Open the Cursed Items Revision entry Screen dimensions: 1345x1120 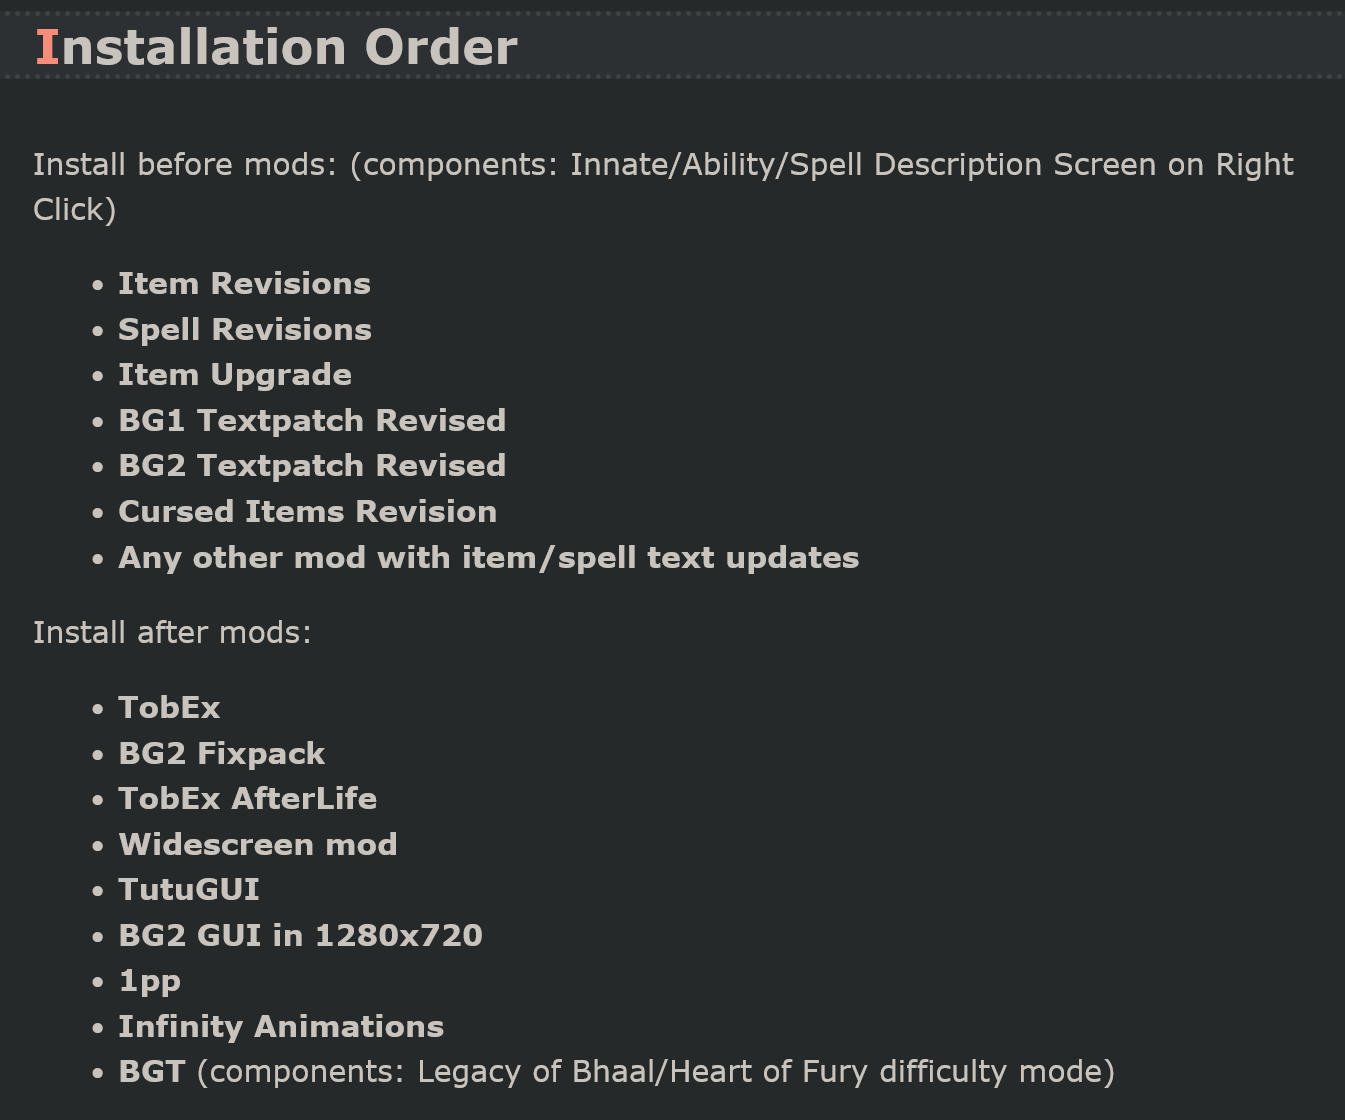point(307,512)
